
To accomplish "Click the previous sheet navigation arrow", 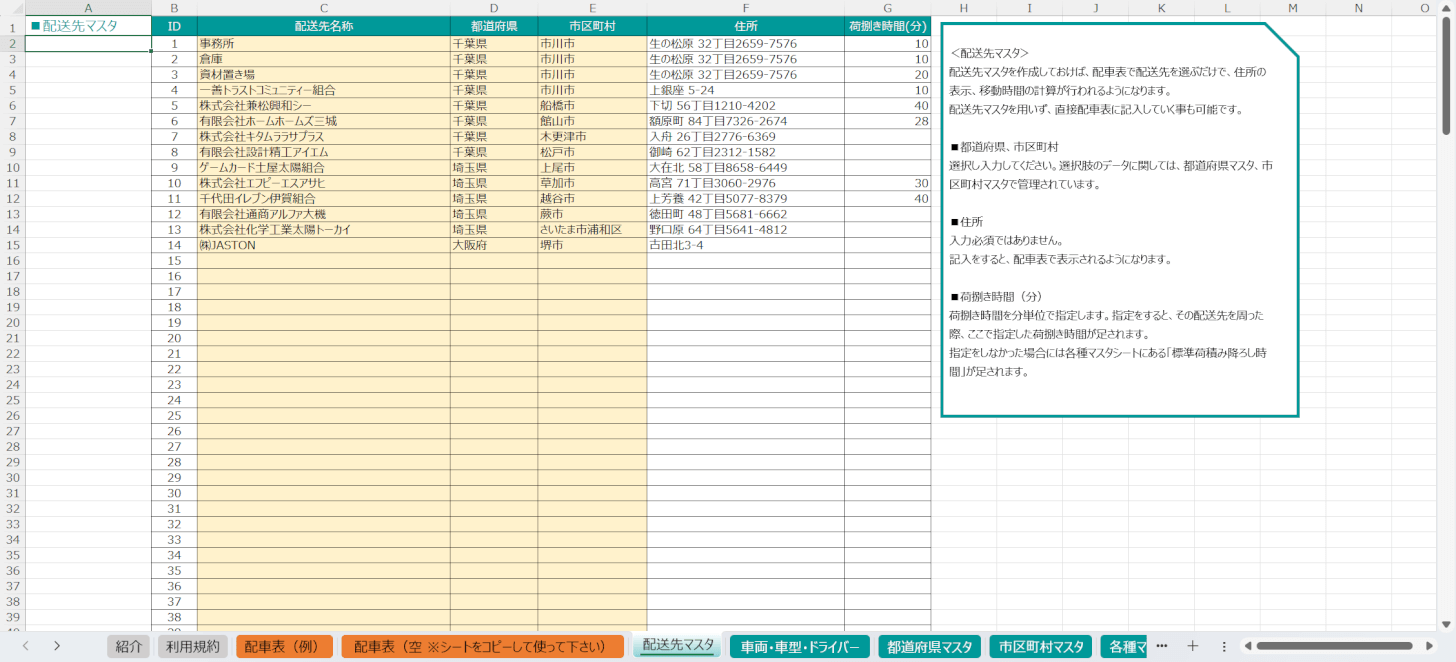I will [25, 646].
